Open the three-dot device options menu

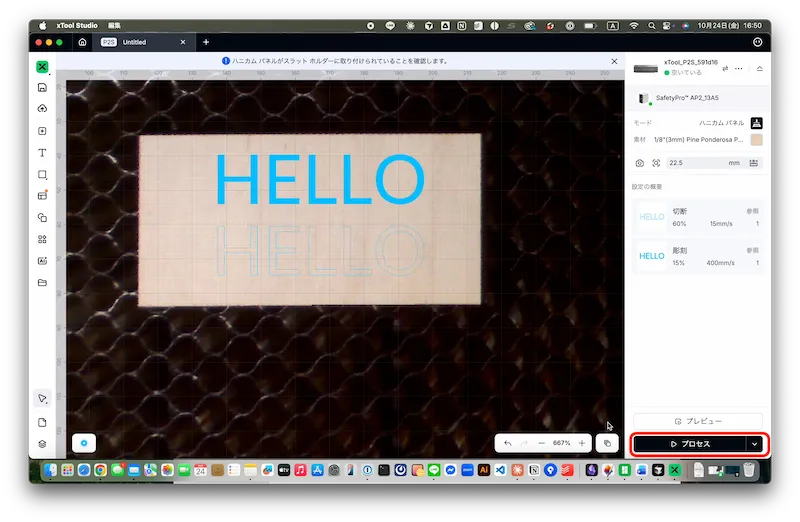(x=740, y=68)
